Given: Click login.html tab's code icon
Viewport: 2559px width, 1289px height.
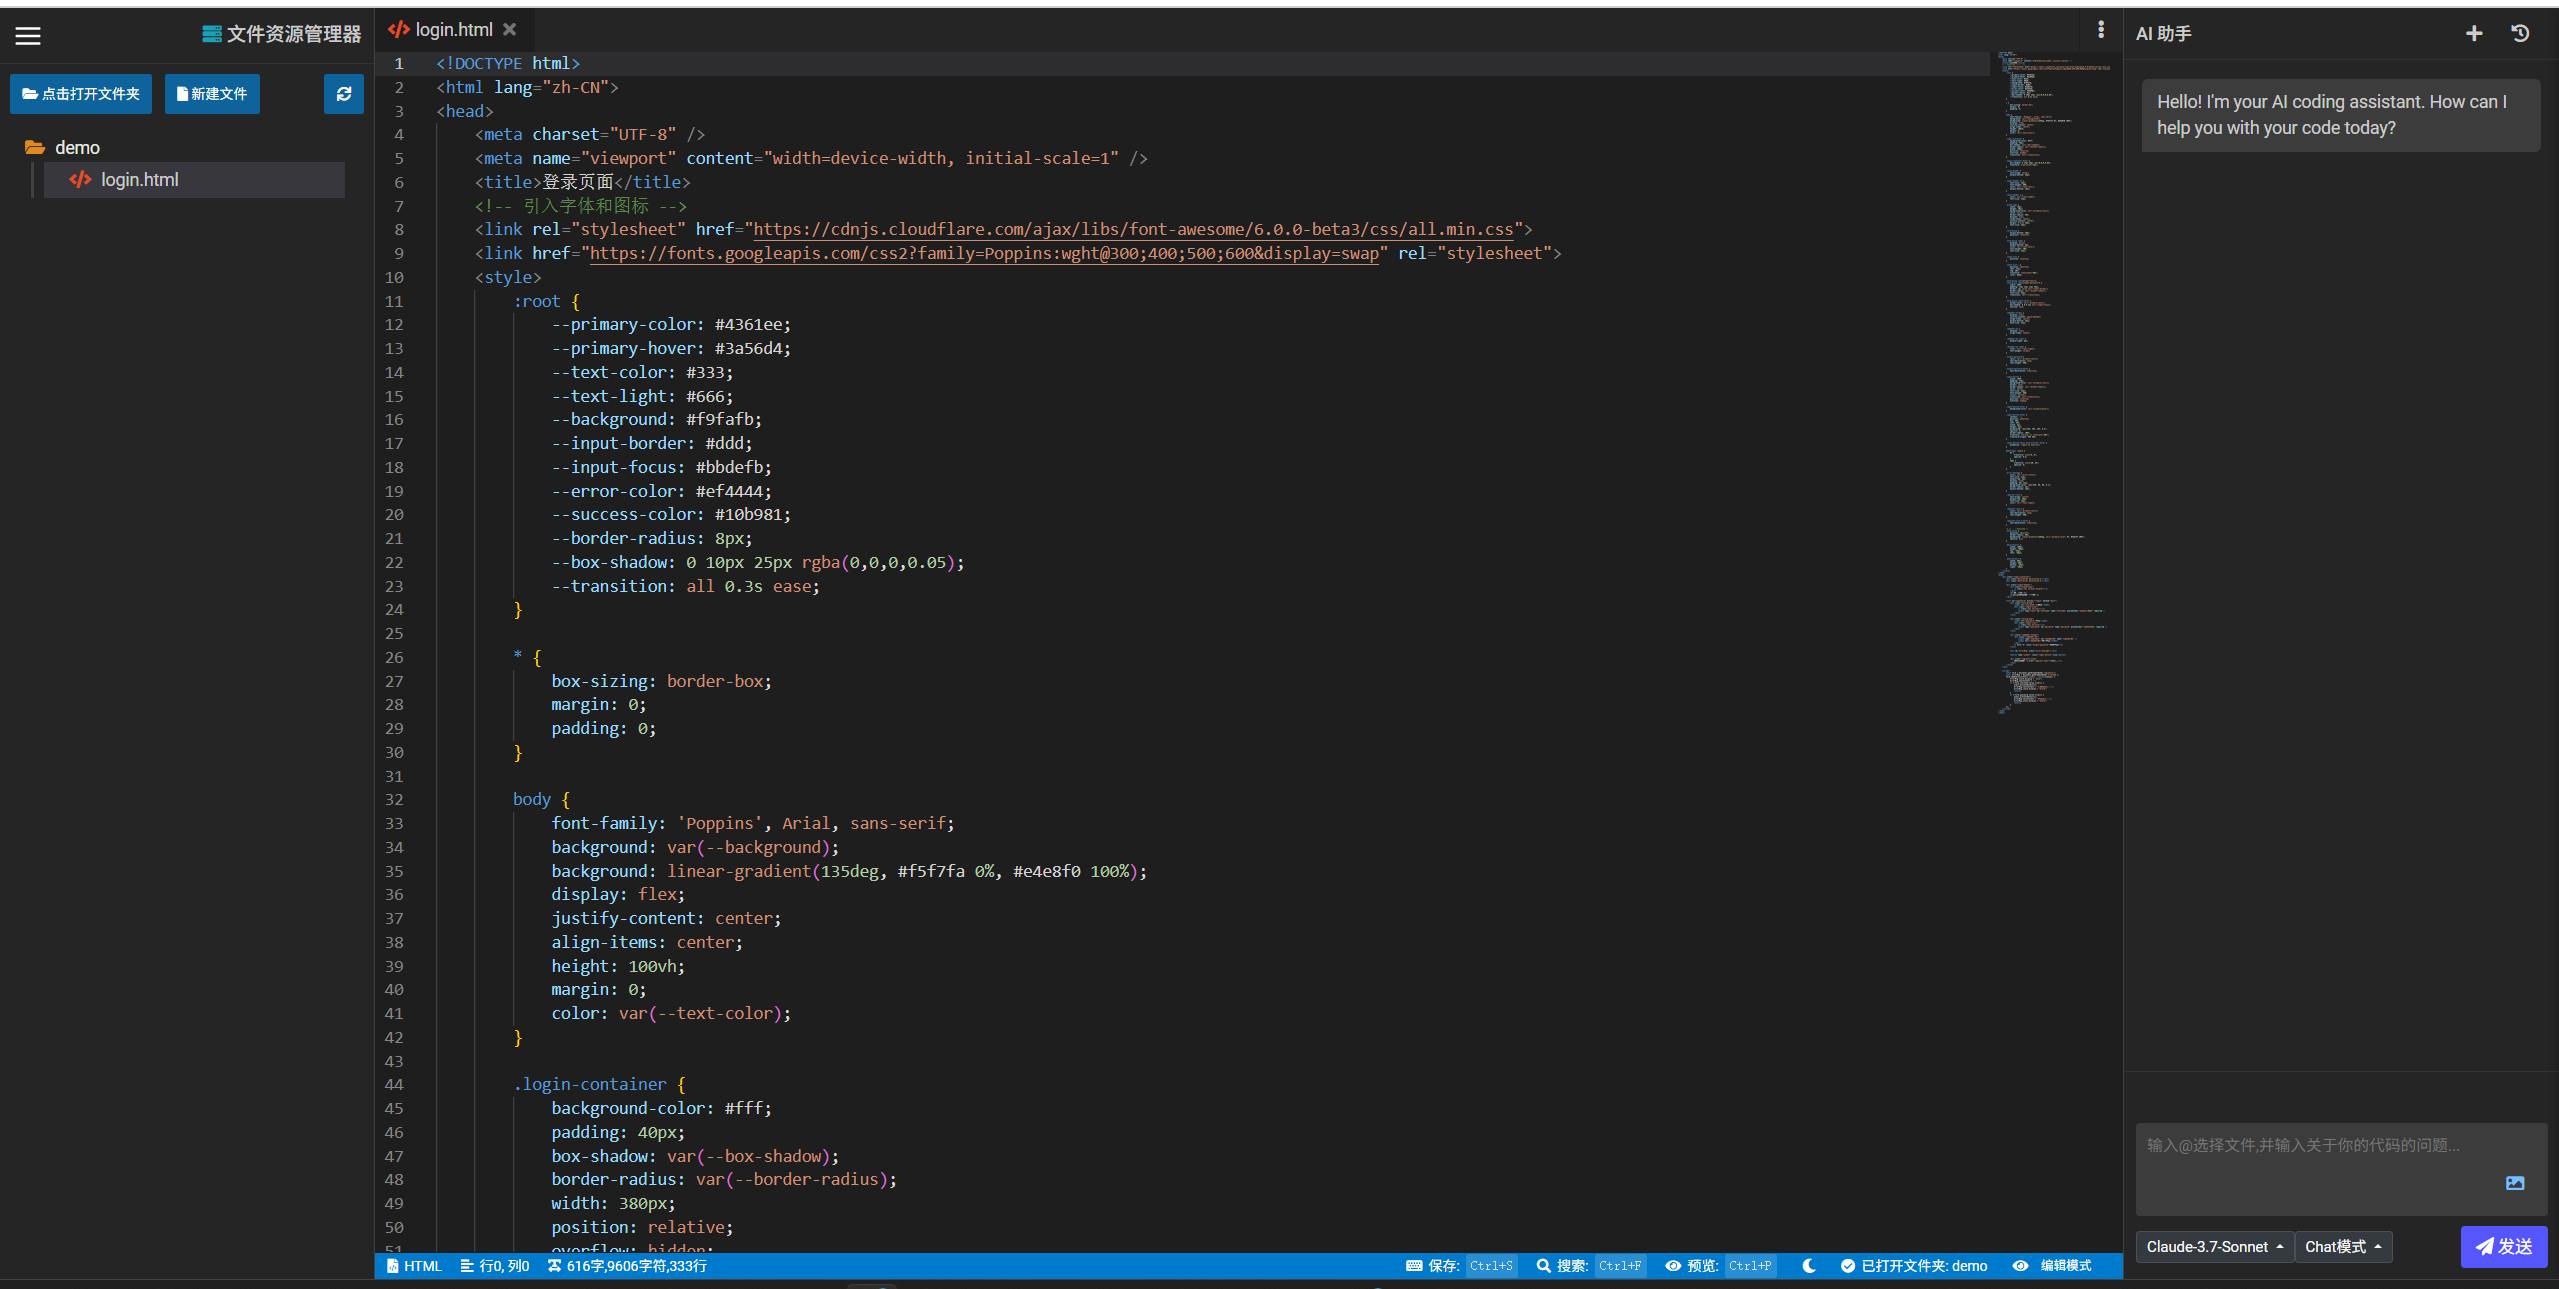Looking at the screenshot, I should point(398,30).
